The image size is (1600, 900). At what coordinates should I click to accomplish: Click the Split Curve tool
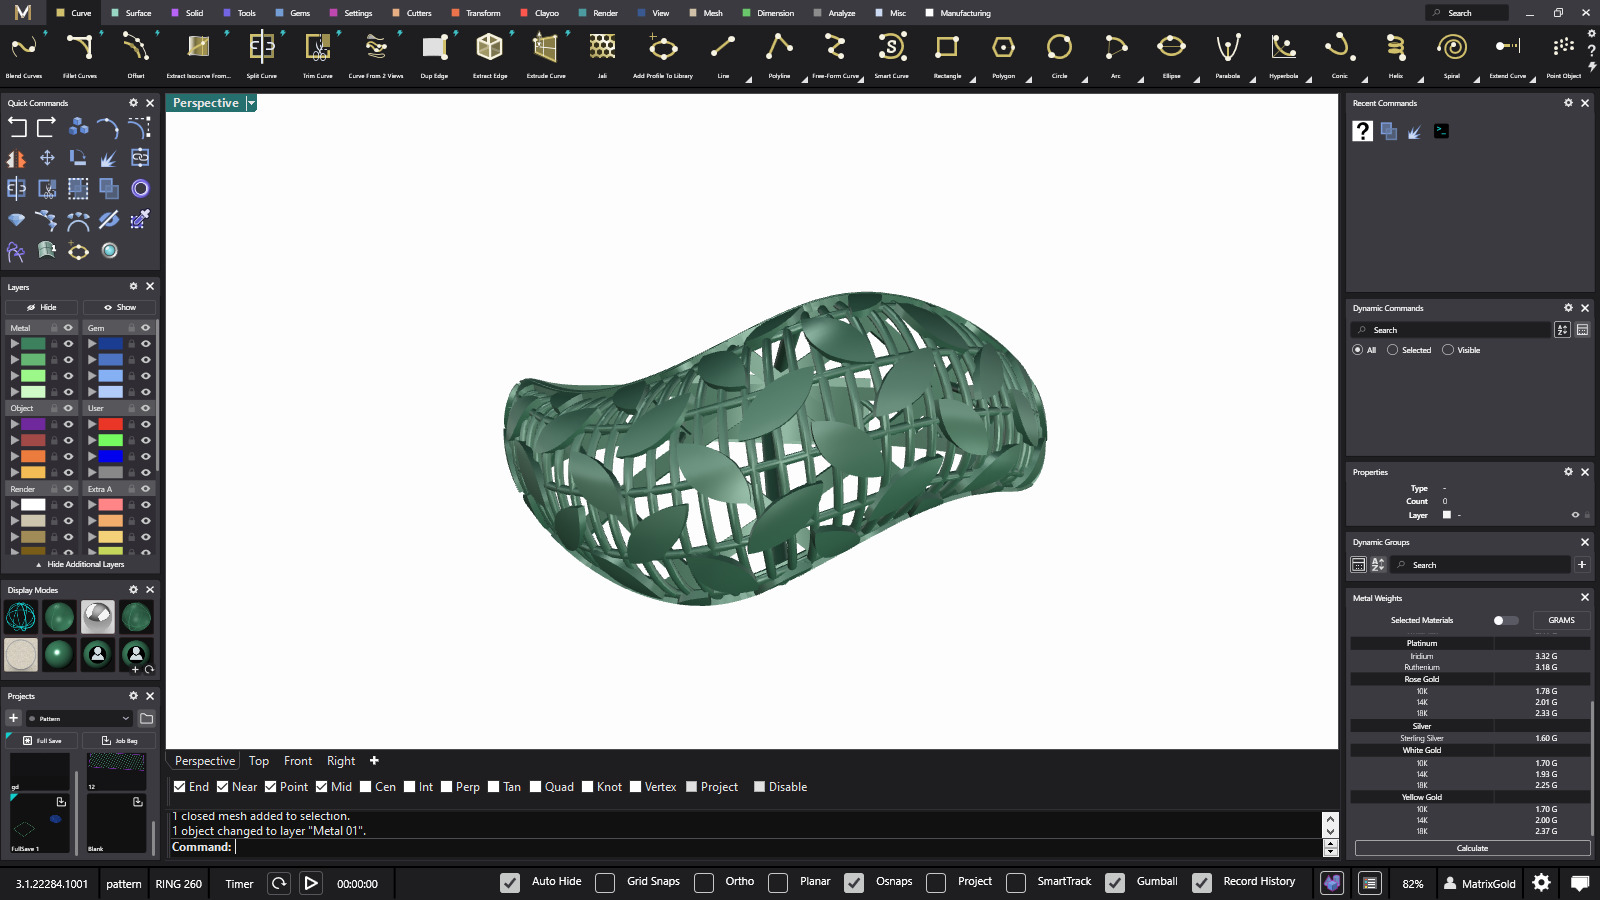[x=262, y=55]
